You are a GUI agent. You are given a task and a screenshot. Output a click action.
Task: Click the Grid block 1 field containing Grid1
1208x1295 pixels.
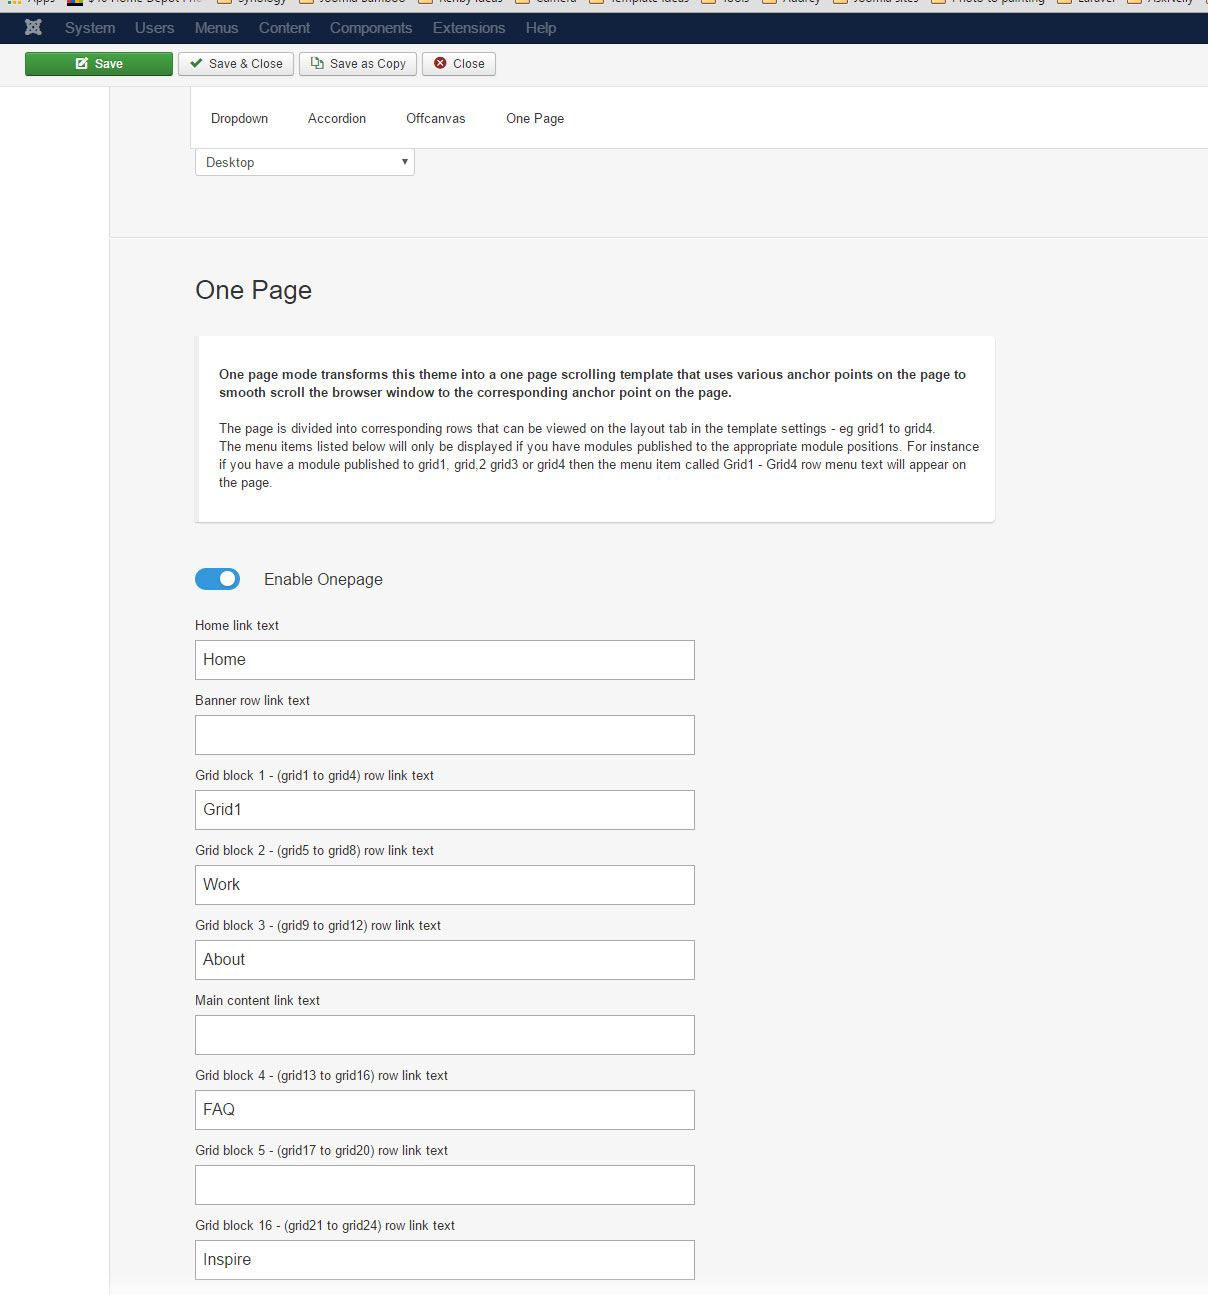[445, 810]
